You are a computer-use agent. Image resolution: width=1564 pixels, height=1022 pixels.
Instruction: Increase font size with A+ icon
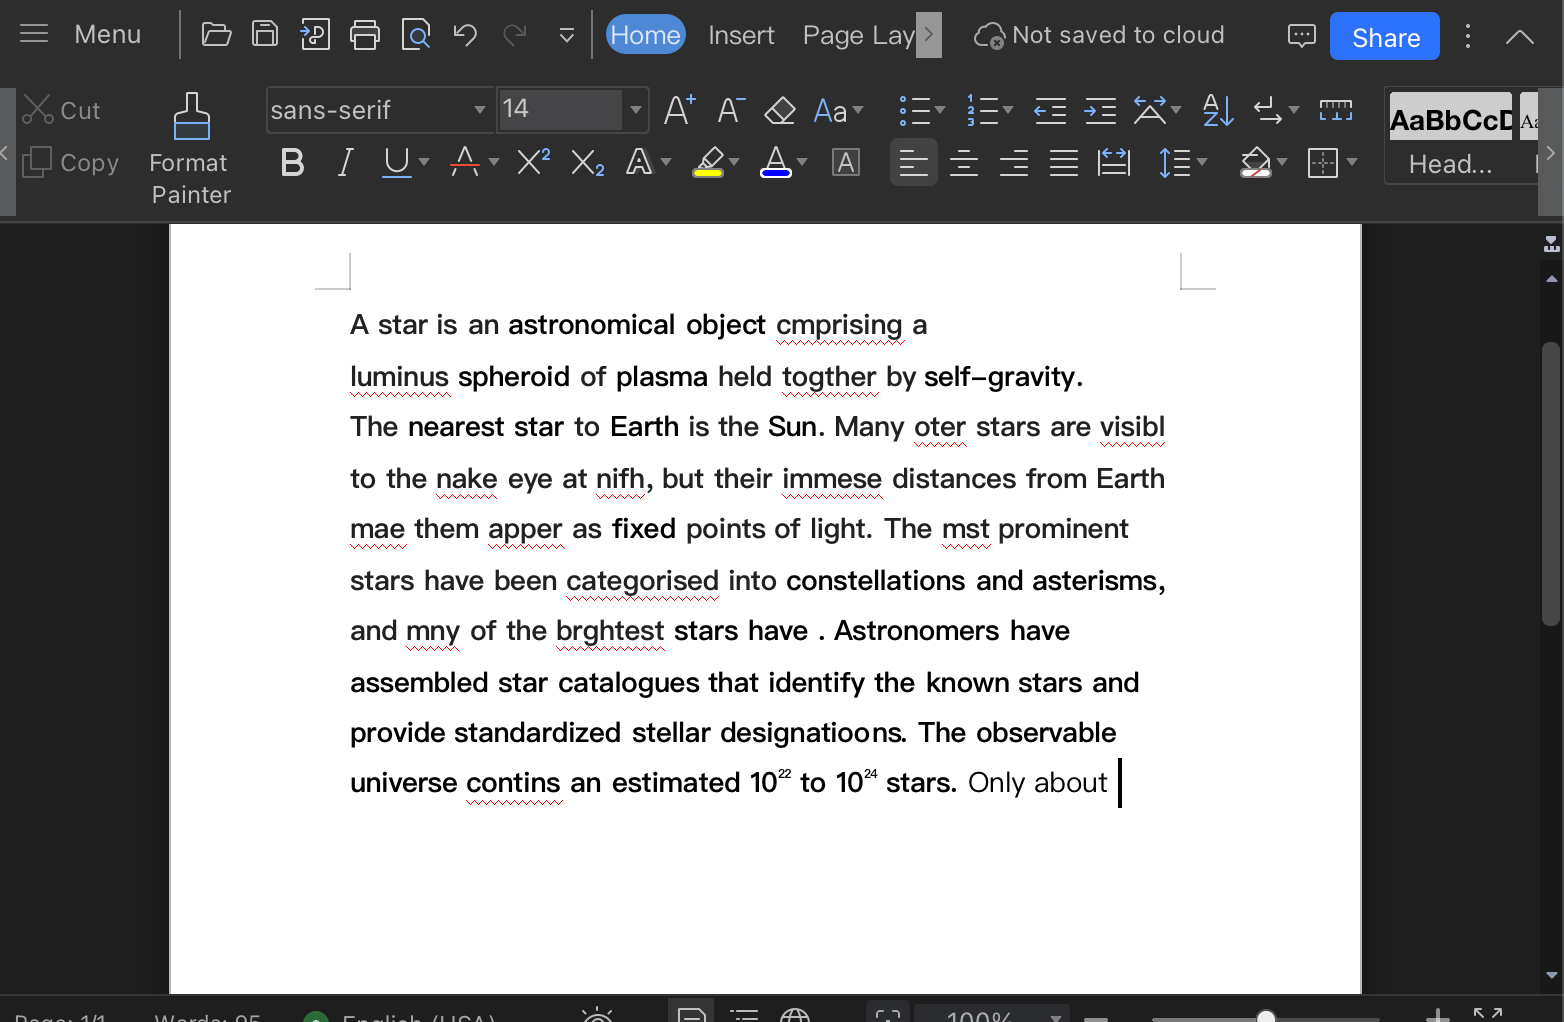[678, 110]
